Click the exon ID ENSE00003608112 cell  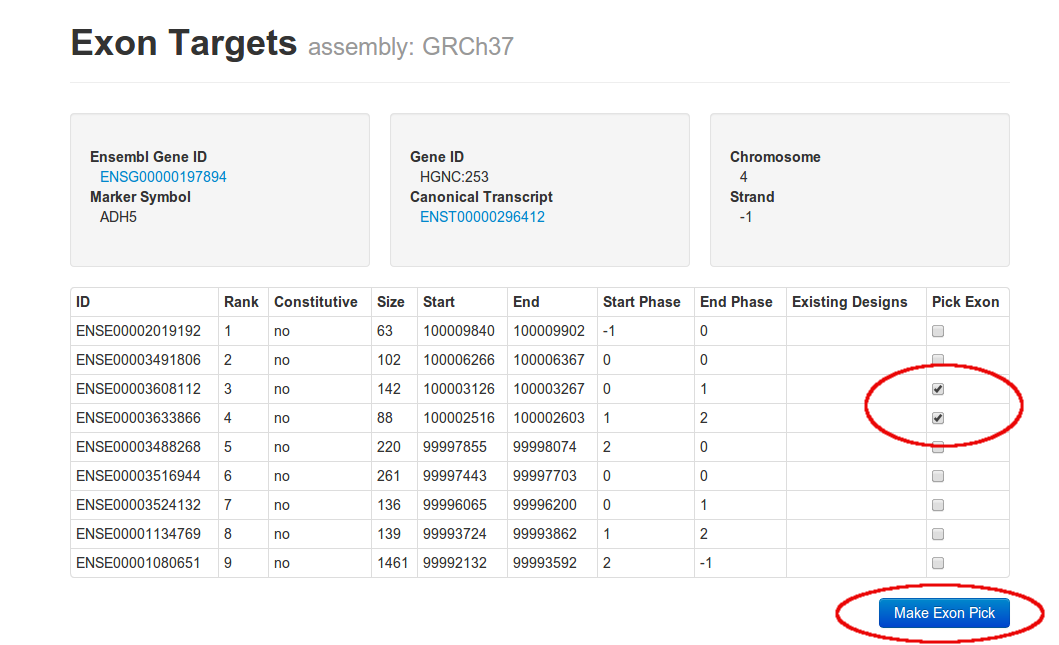point(138,389)
